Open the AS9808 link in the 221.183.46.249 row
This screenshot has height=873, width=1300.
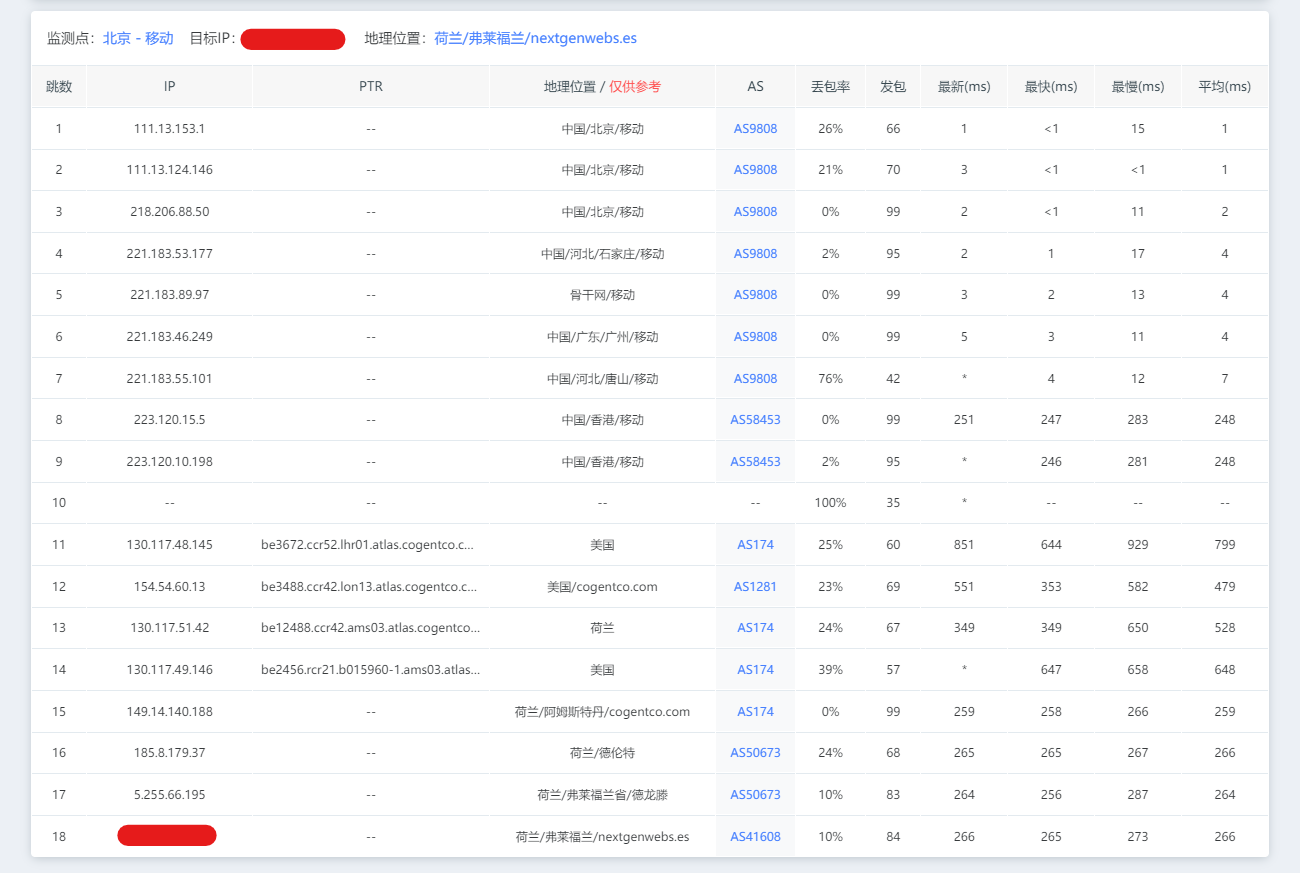click(755, 337)
